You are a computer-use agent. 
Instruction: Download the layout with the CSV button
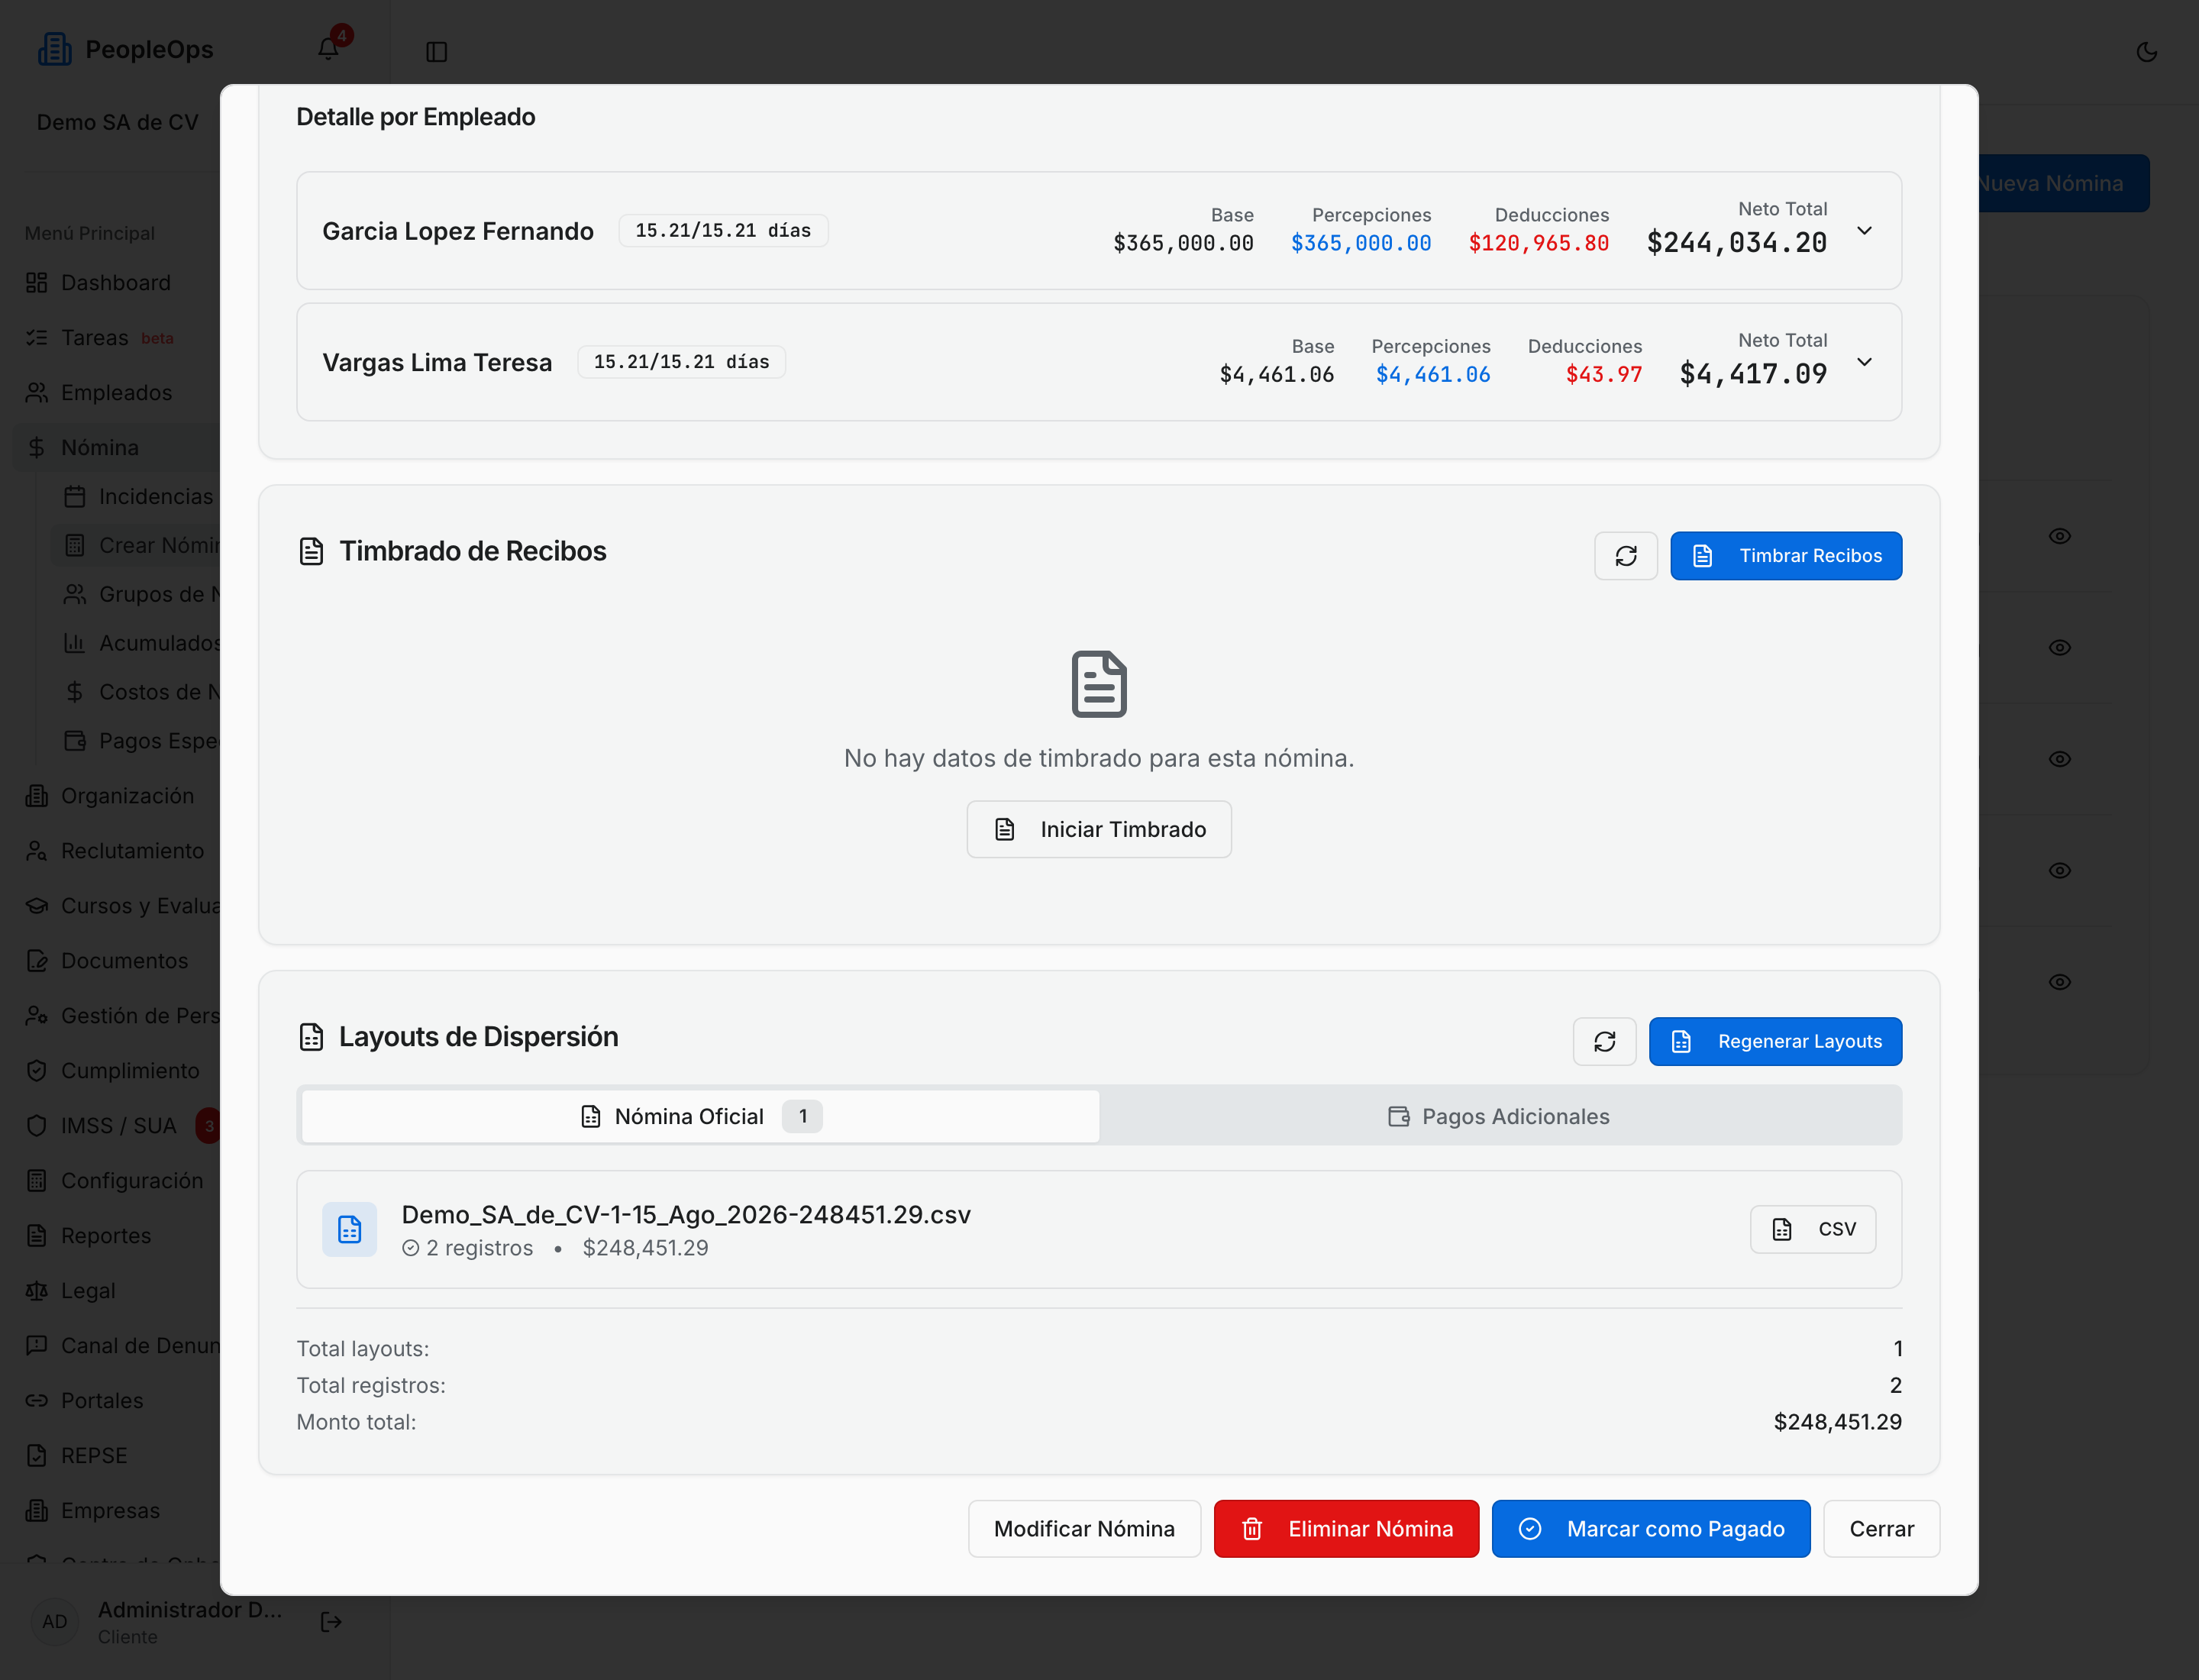(x=1812, y=1229)
